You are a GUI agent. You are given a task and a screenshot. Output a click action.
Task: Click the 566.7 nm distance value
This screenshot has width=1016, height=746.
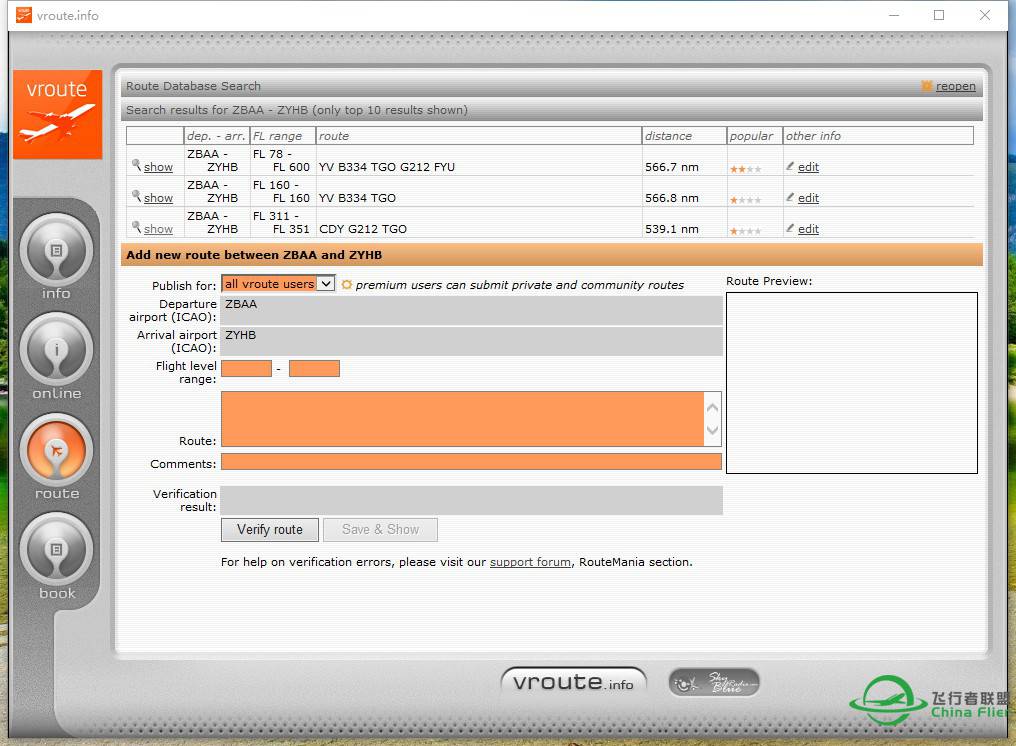pyautogui.click(x=672, y=167)
